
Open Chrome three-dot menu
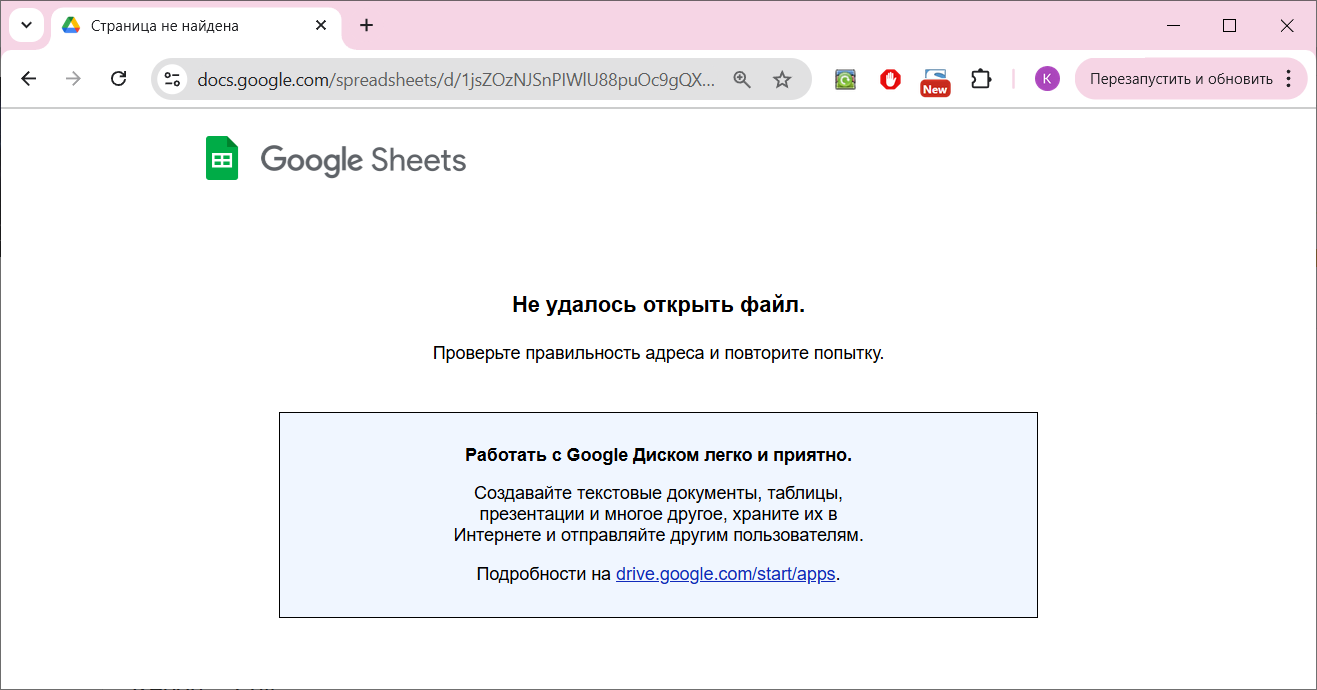pos(1288,79)
